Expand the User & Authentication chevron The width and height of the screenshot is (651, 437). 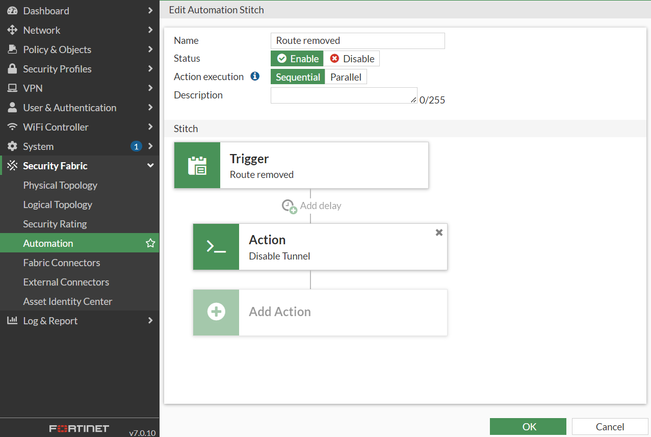(x=150, y=107)
